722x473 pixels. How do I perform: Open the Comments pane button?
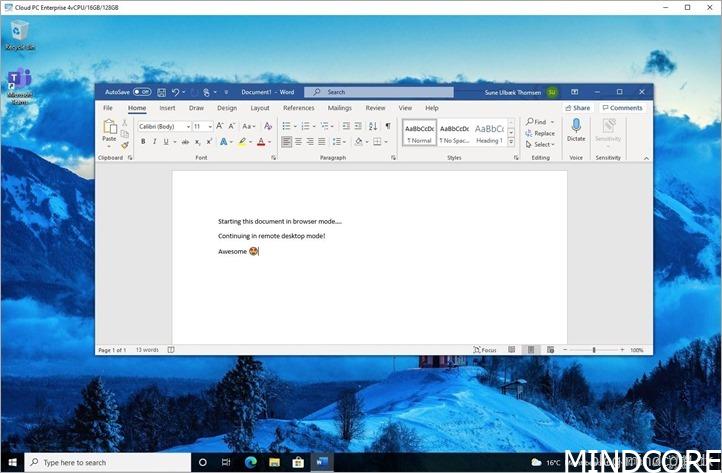622,108
